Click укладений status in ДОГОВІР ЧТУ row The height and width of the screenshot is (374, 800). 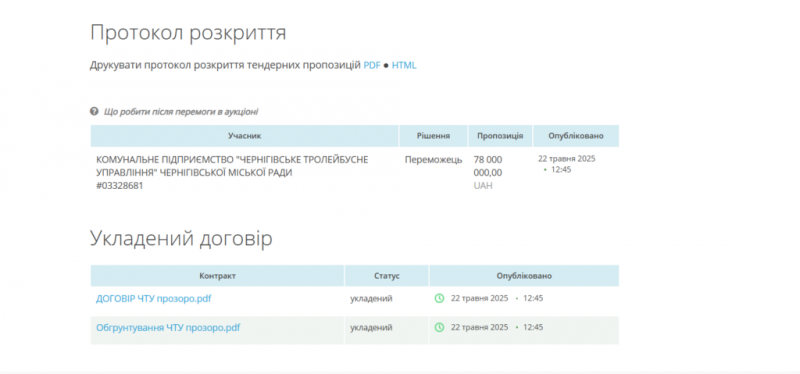(371, 298)
